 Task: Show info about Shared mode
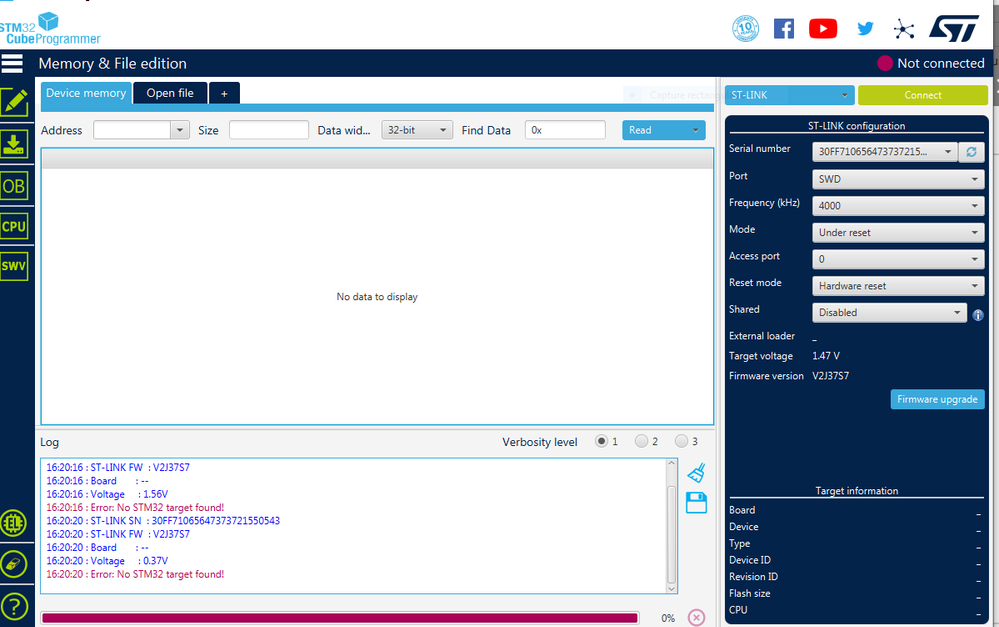978,315
